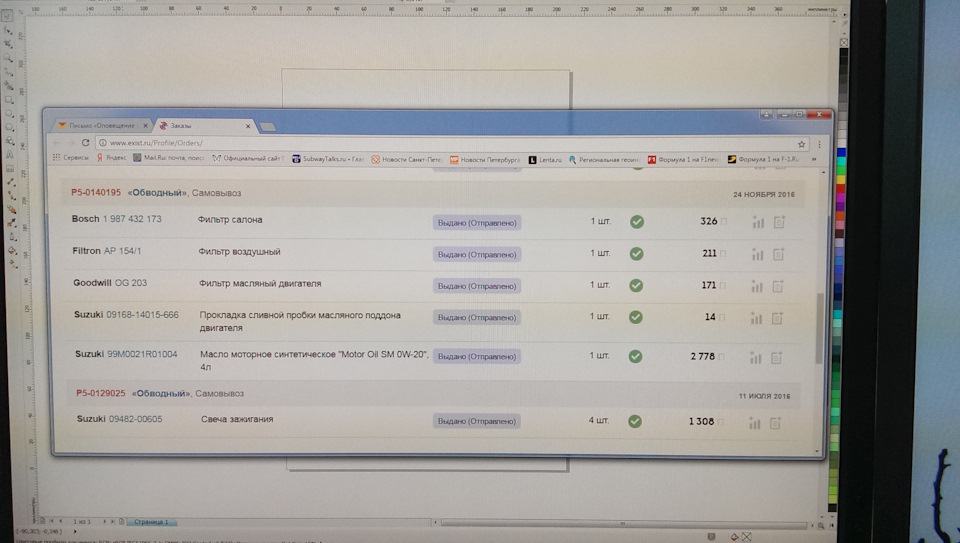Open the note icon for Suzuki 99M0021R01004

[x=776, y=358]
